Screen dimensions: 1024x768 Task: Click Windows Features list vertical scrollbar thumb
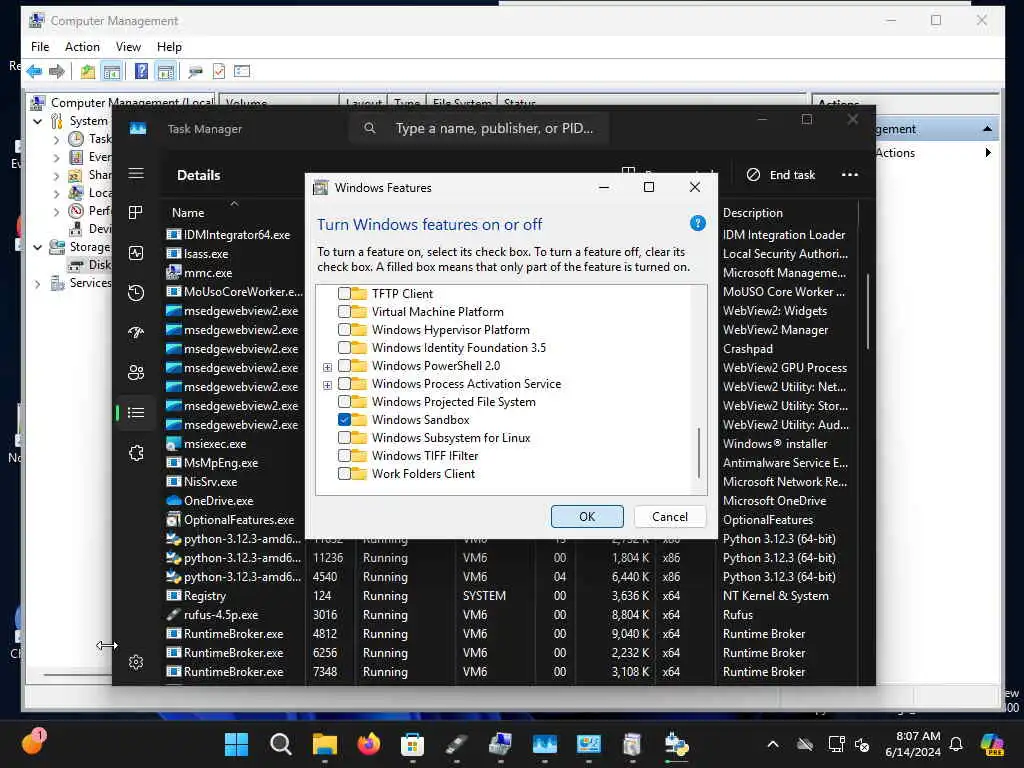coord(699,453)
